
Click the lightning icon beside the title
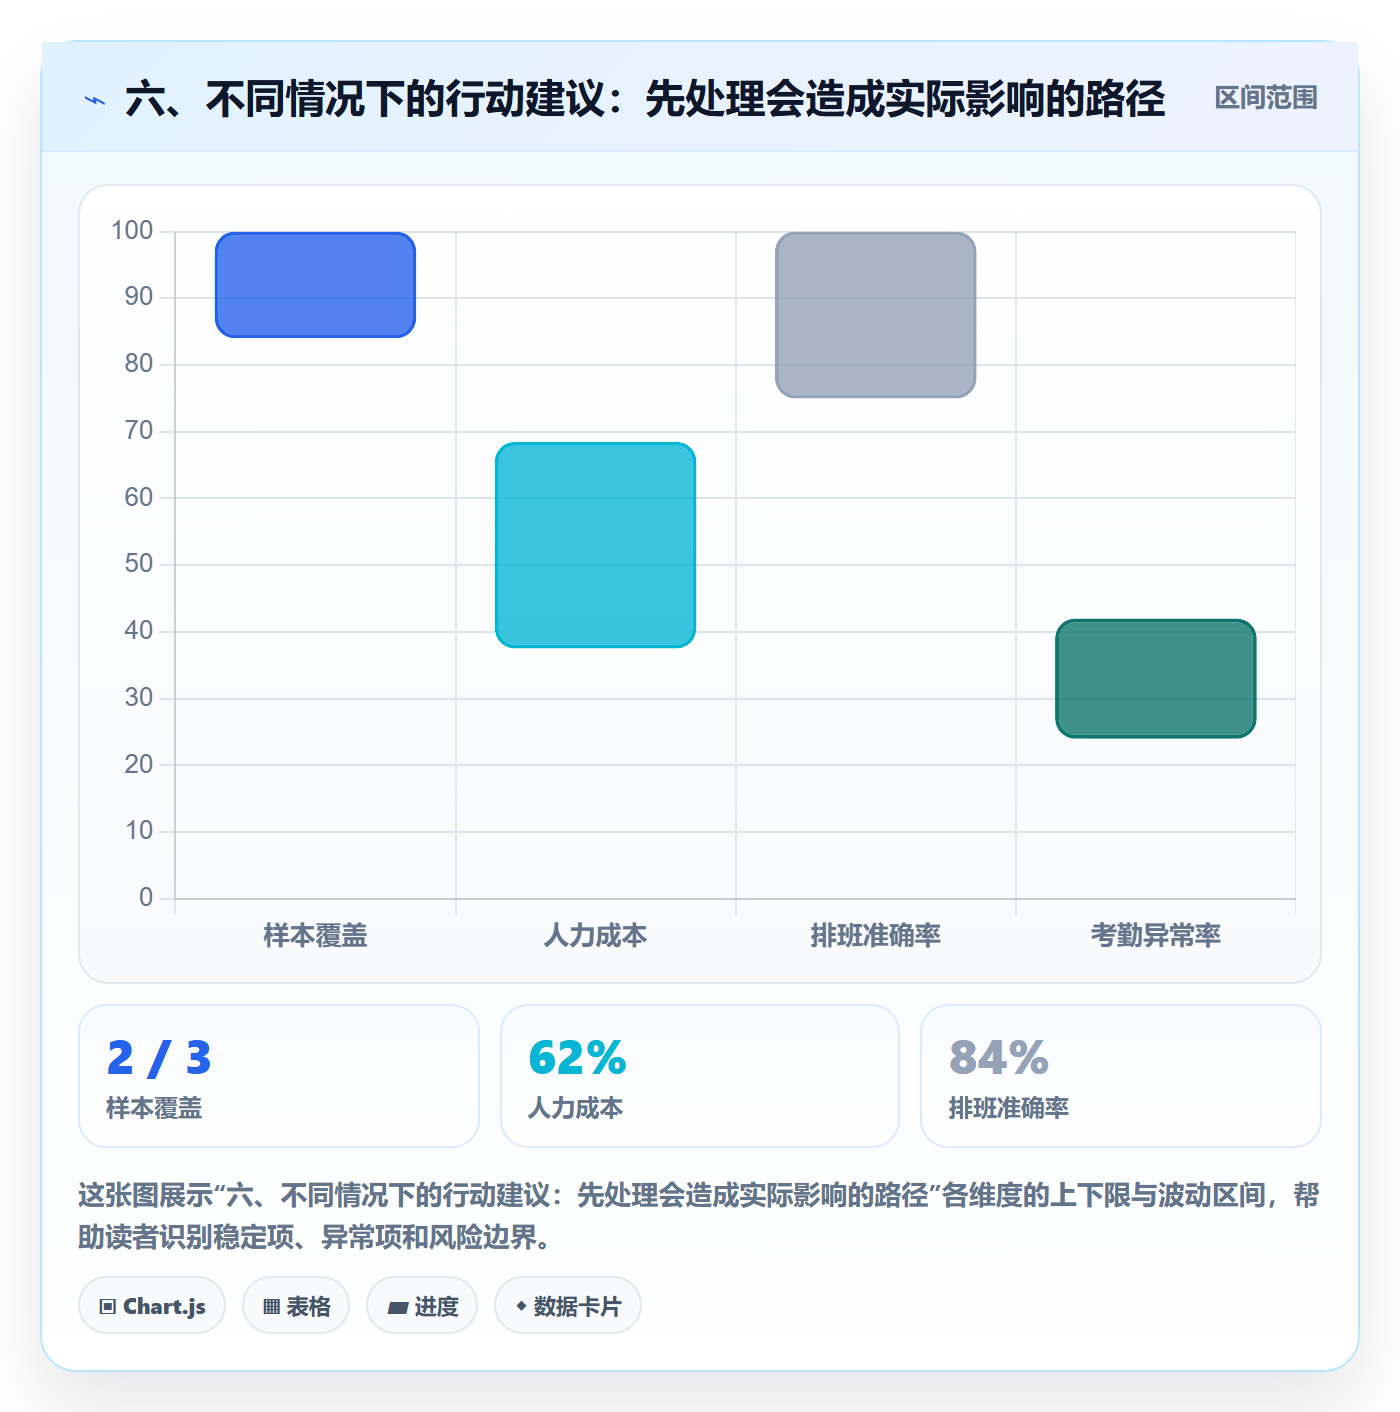(x=95, y=100)
